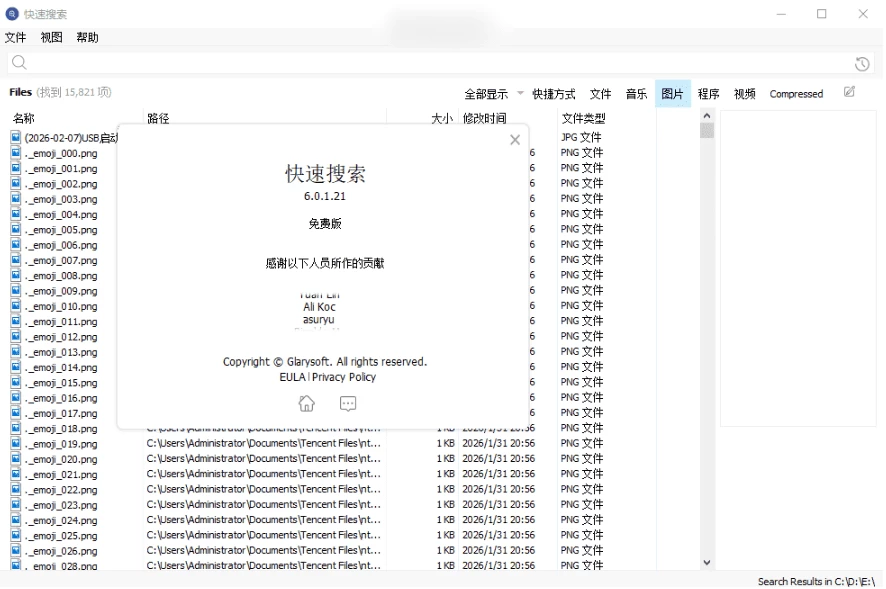Open the 帮助 menu
Viewport: 886px width, 589px height.
(x=85, y=37)
